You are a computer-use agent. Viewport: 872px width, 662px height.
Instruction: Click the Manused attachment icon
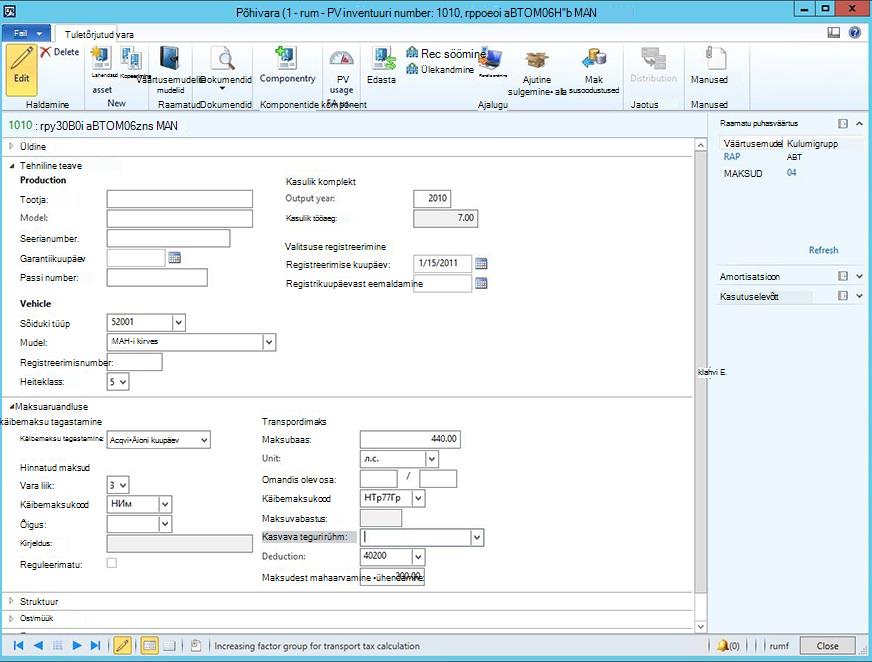coord(714,58)
